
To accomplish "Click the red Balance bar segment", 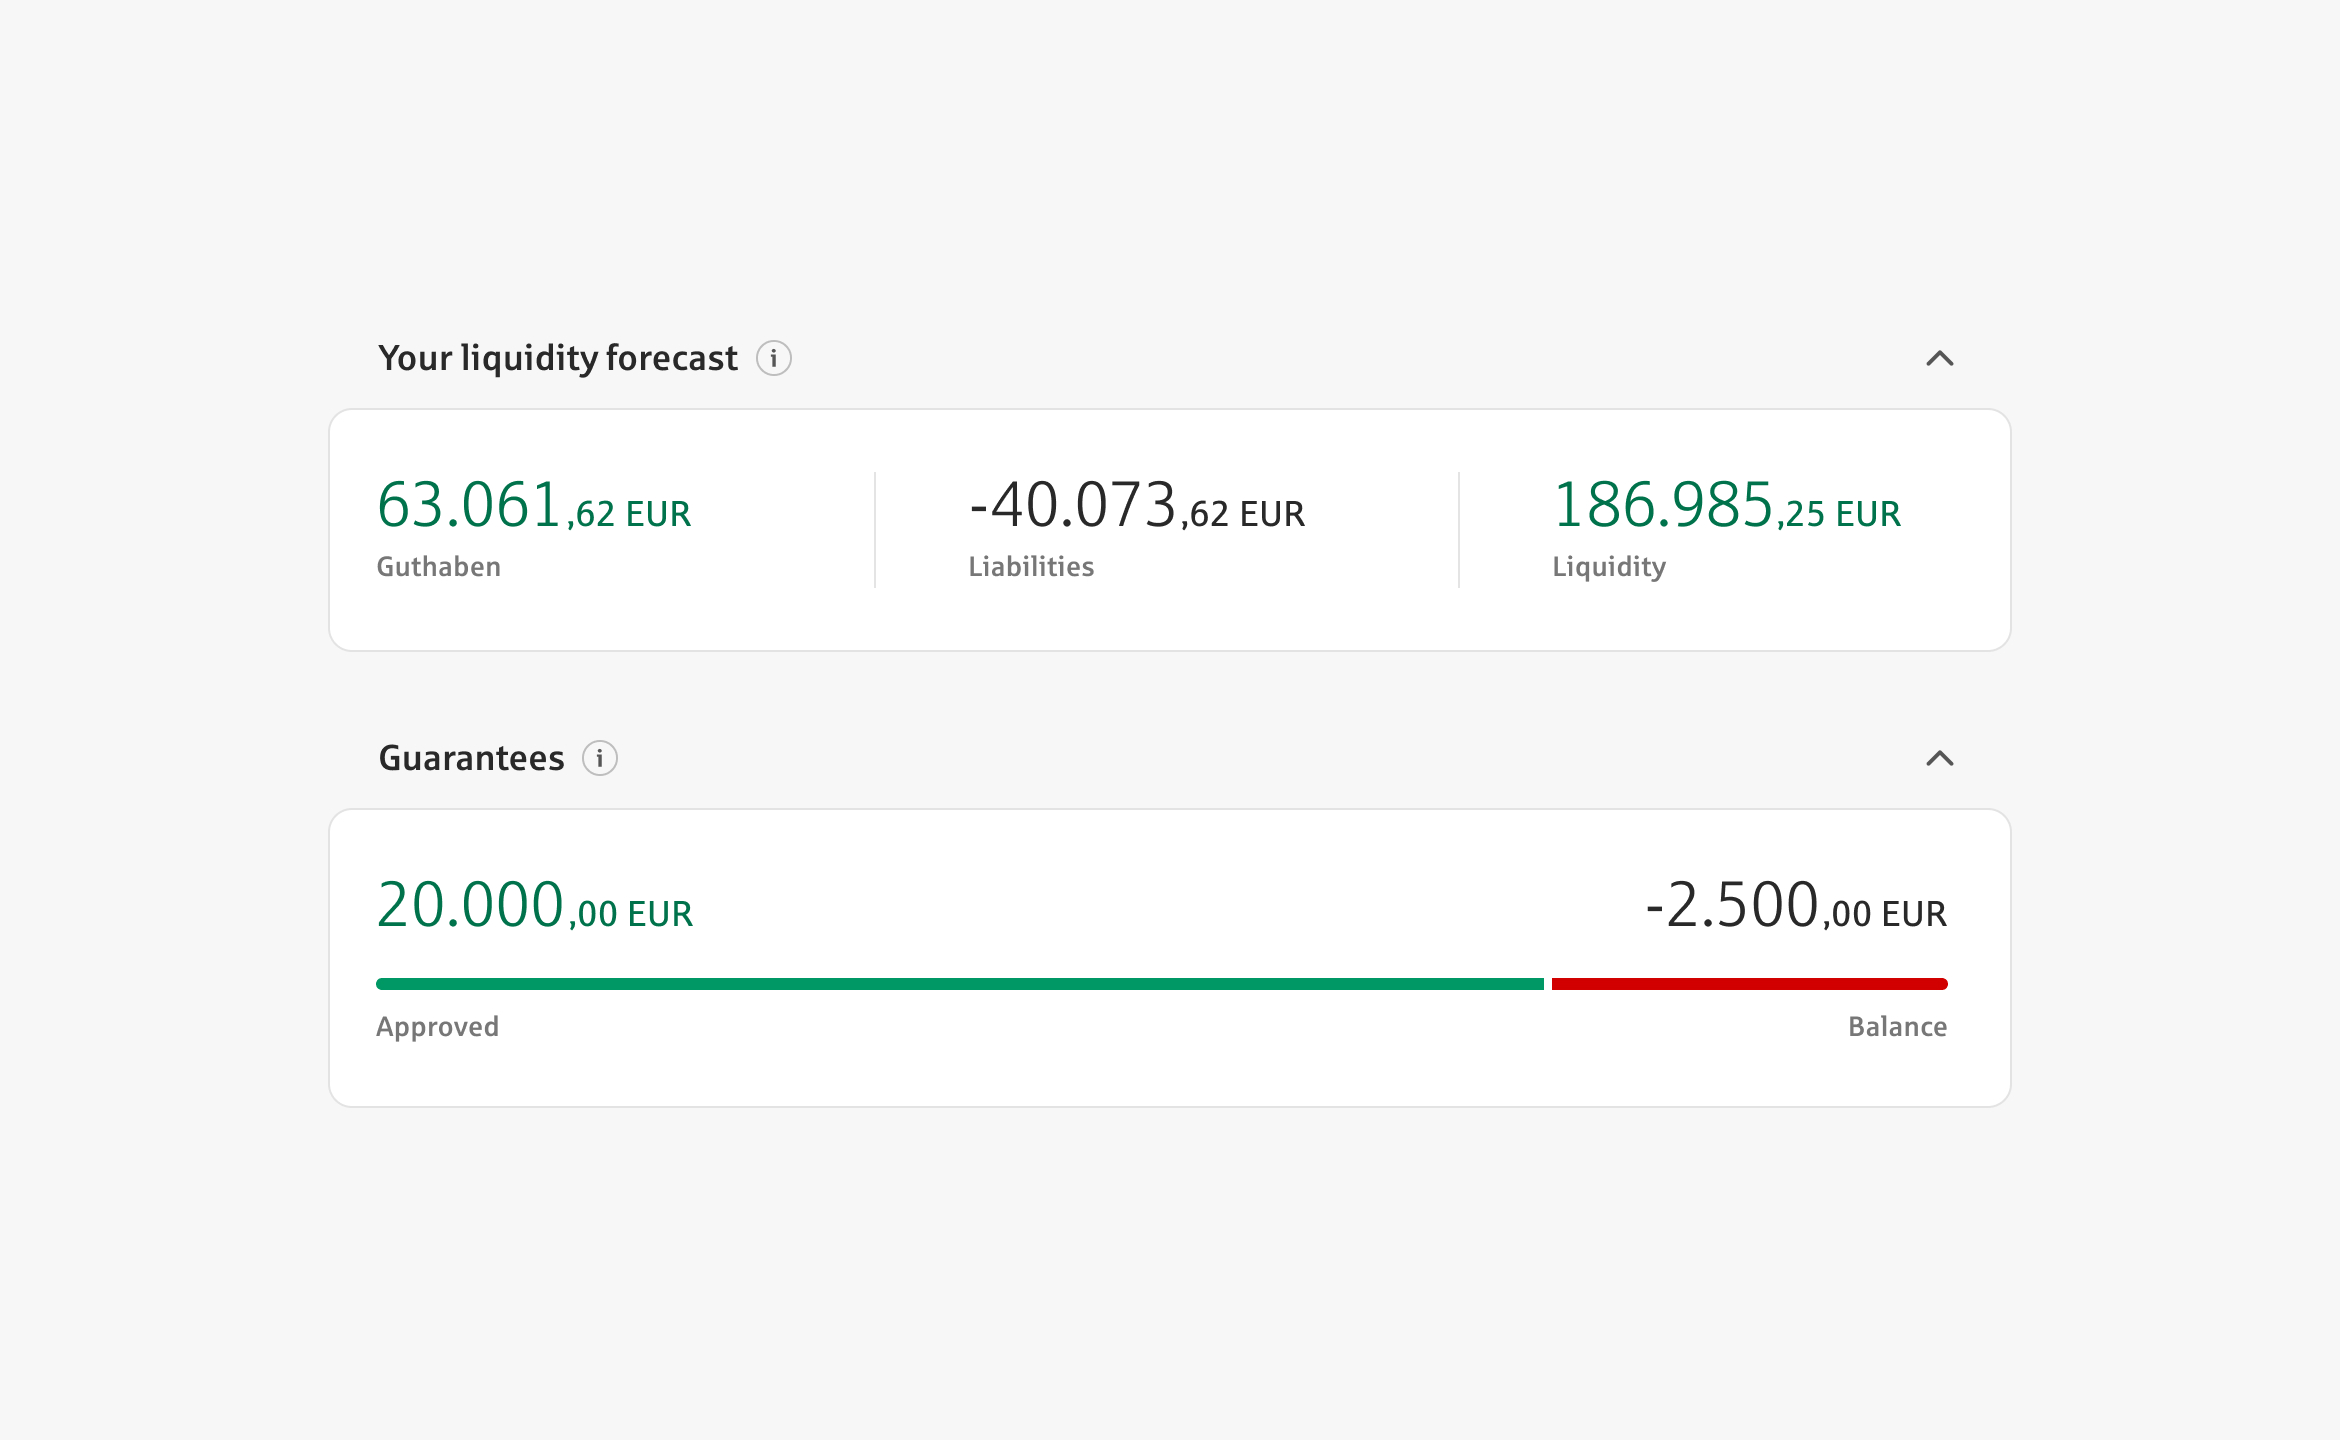I will [1749, 984].
